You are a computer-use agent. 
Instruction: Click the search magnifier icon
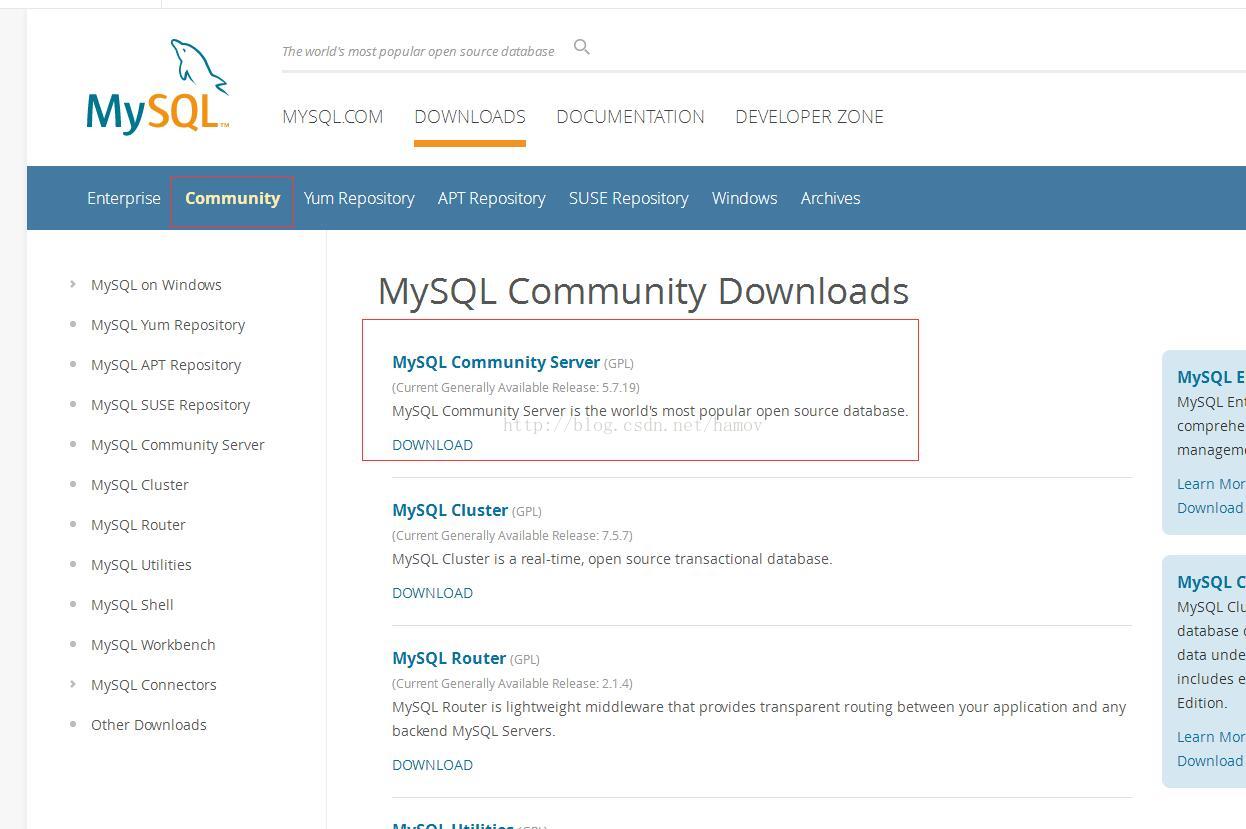(582, 47)
